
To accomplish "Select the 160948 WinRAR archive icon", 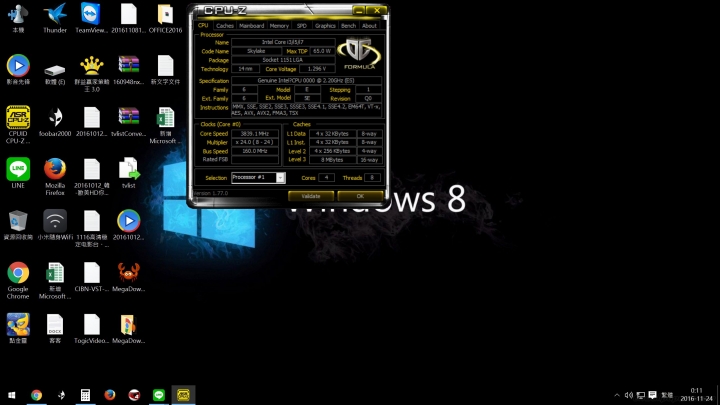I will (129, 70).
